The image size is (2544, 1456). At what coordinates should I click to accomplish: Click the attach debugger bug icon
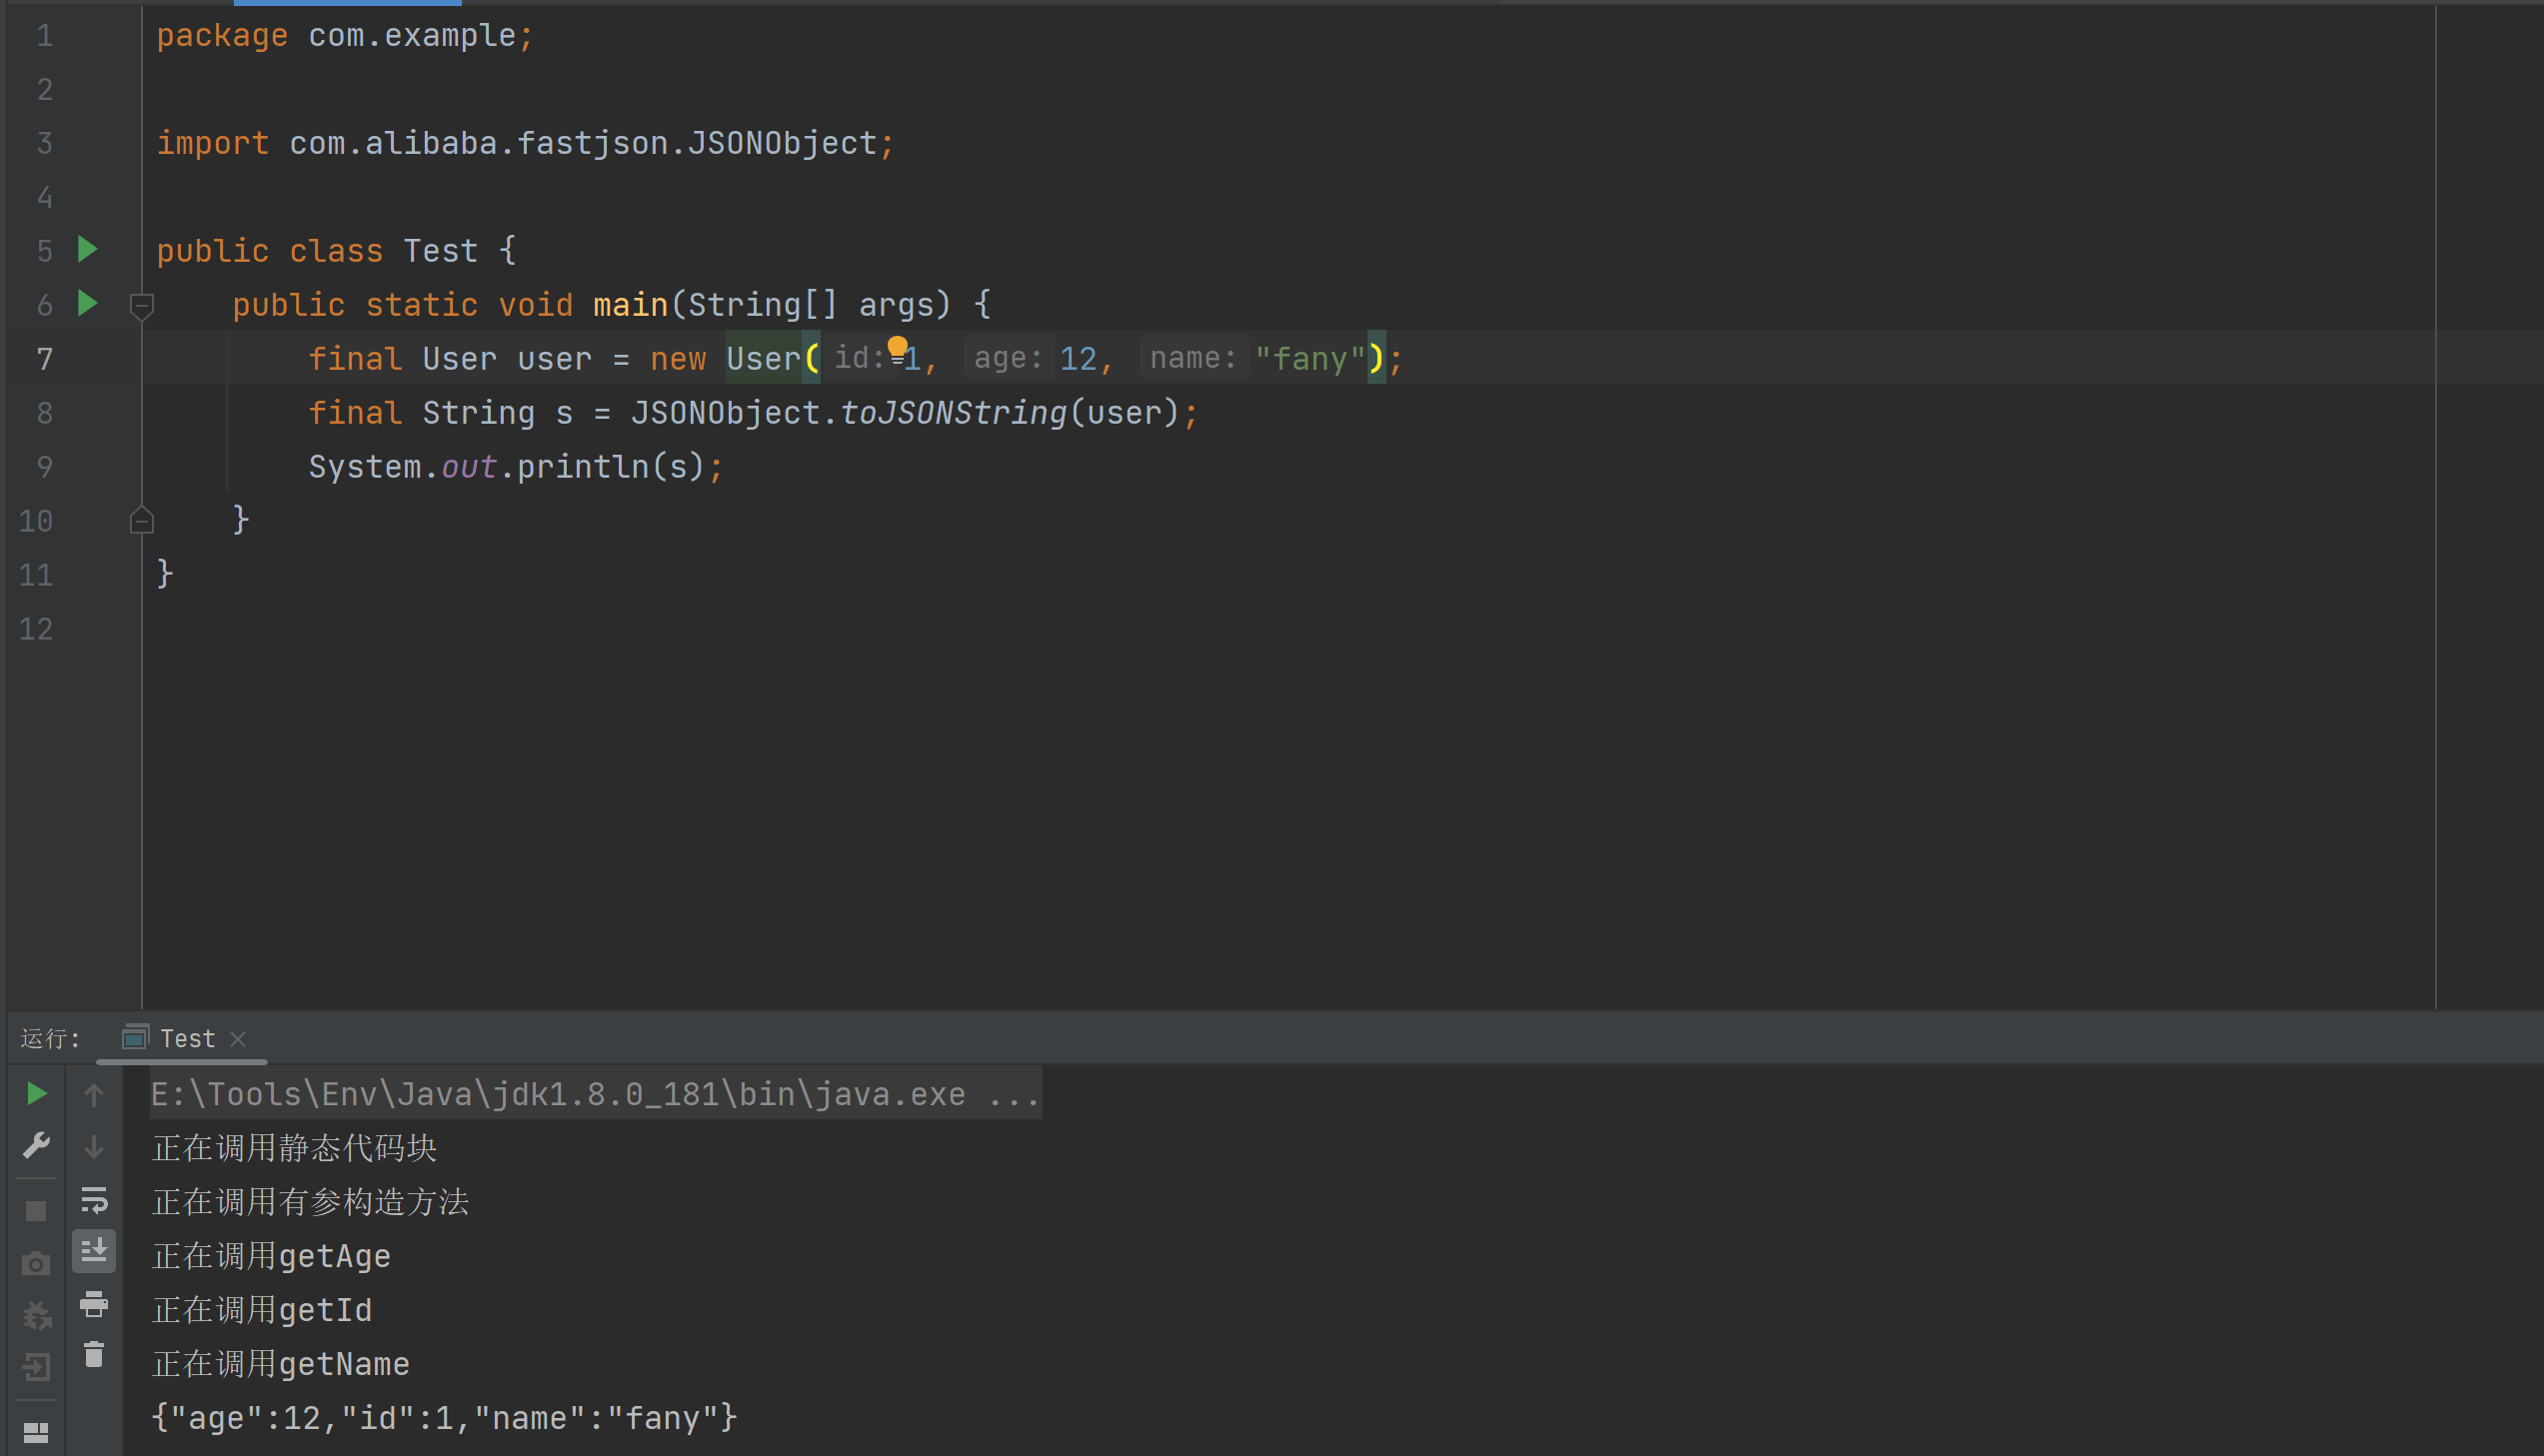[36, 1315]
